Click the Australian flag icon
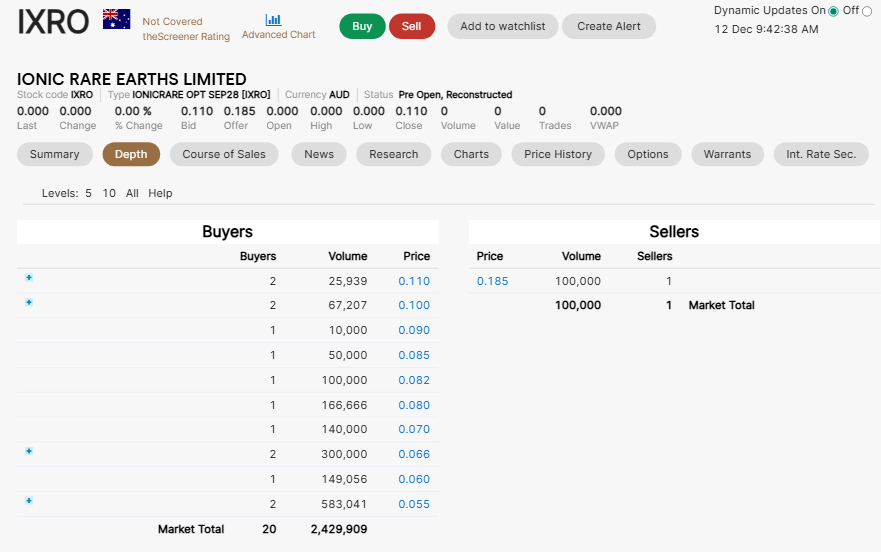This screenshot has width=881, height=552. [x=116, y=19]
